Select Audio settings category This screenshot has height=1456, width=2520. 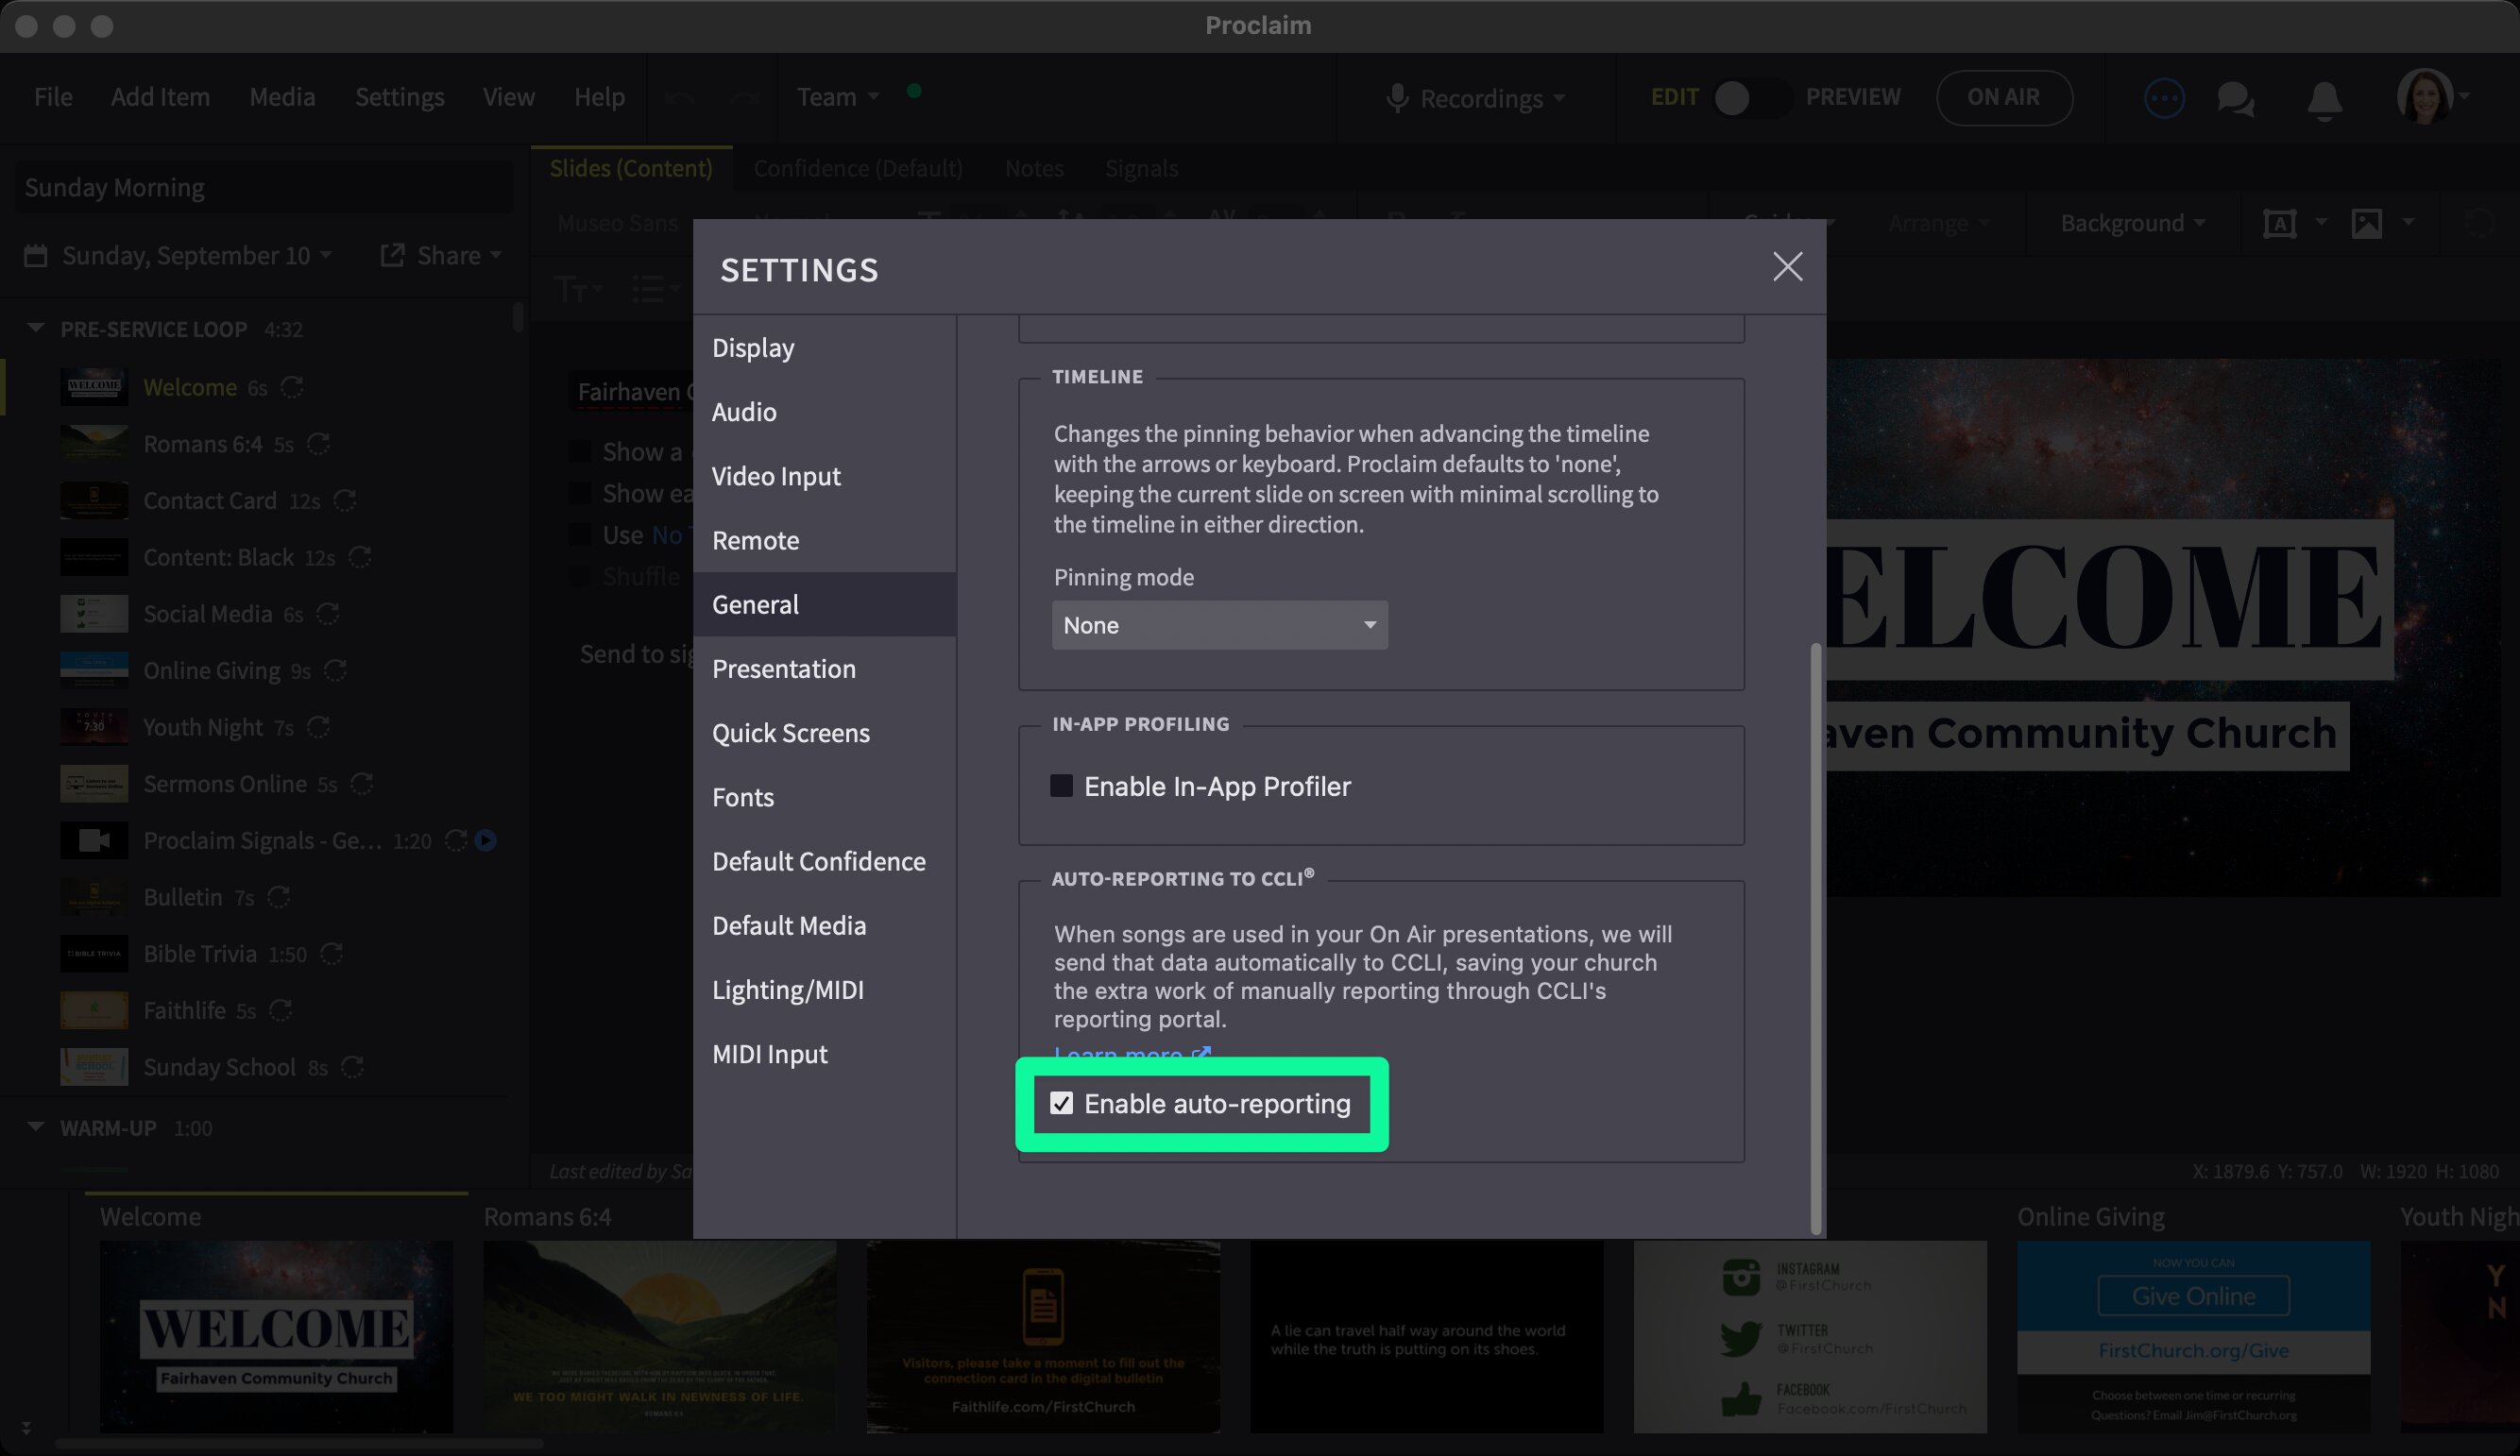(825, 412)
